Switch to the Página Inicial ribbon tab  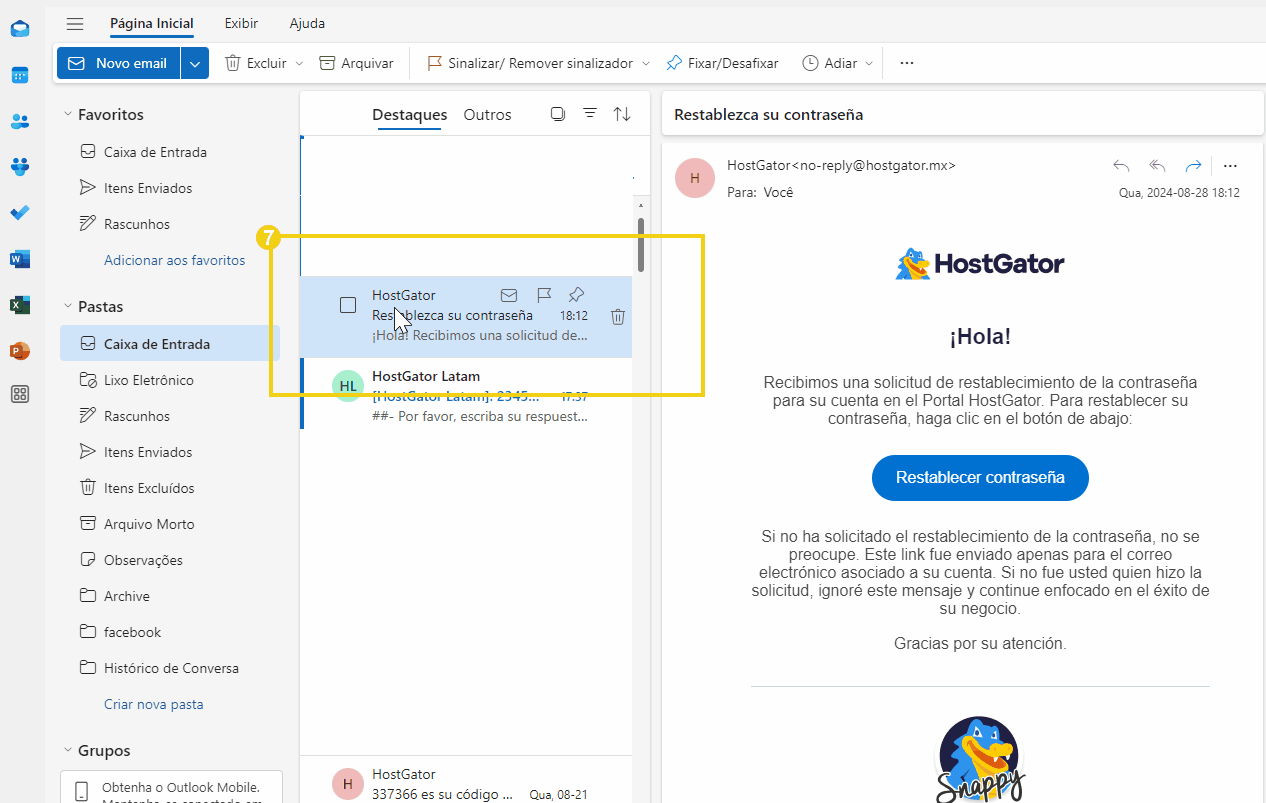point(152,23)
